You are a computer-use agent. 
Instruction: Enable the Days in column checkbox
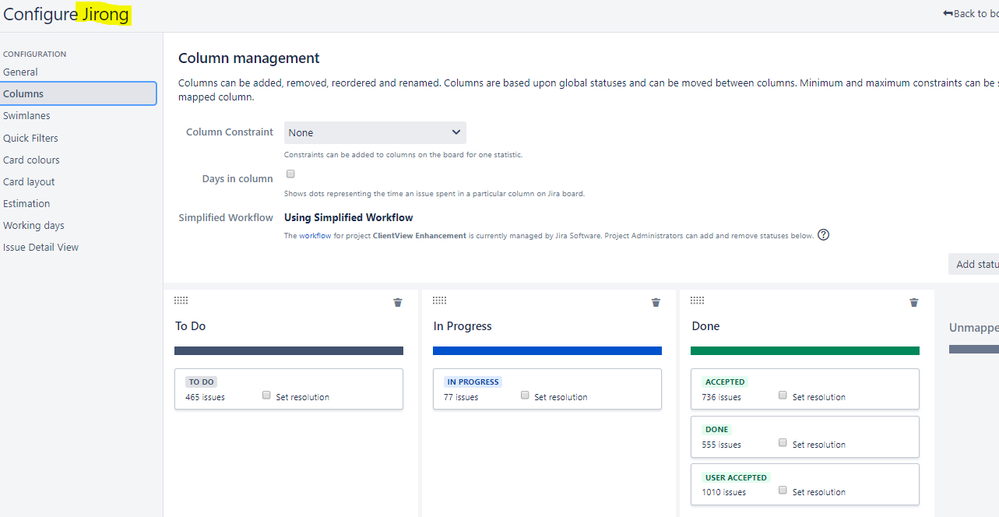point(291,173)
